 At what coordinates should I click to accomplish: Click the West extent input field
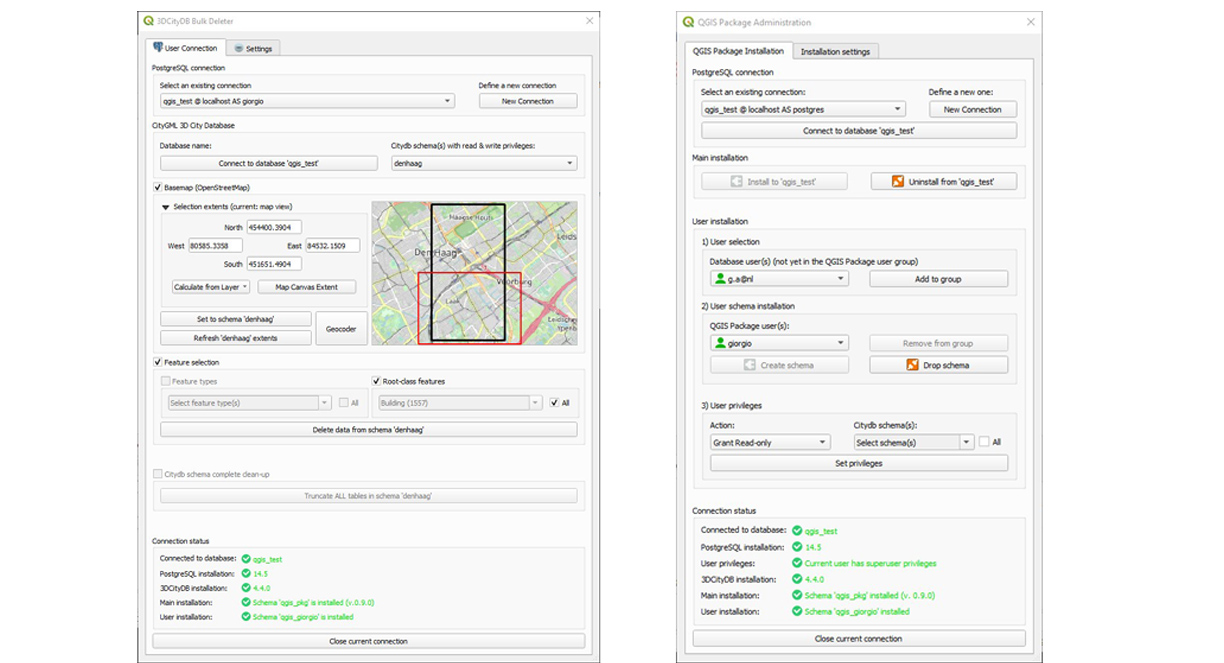[x=216, y=246]
